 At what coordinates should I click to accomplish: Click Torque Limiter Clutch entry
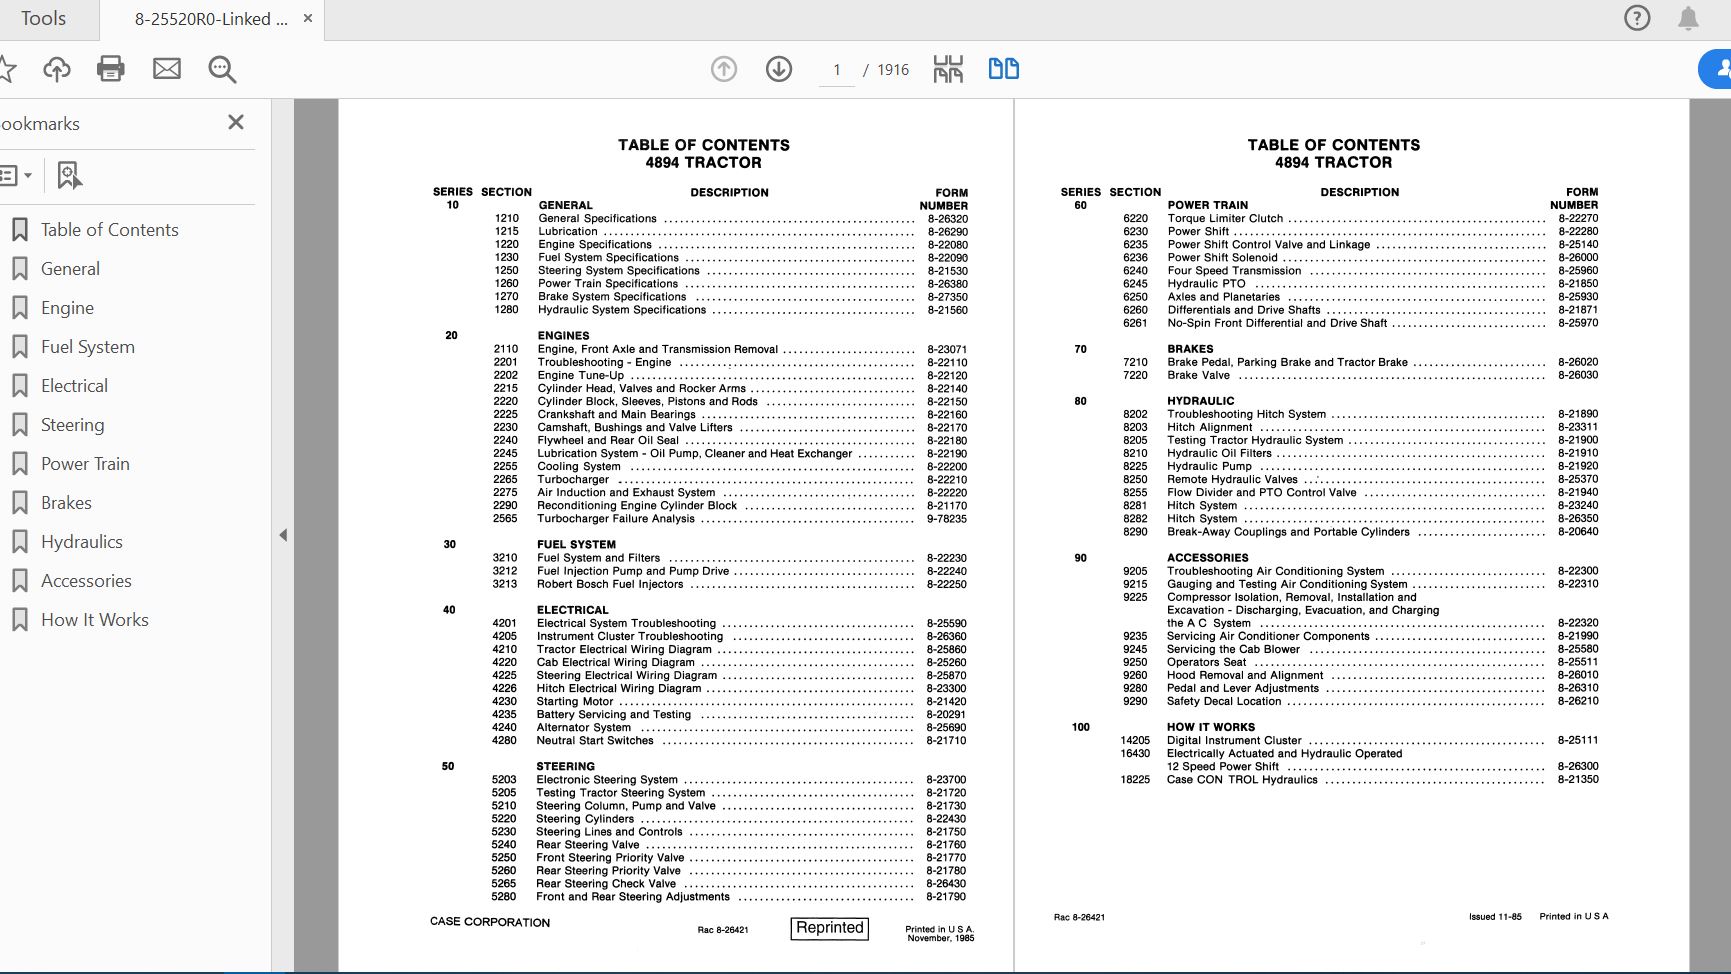point(1225,218)
